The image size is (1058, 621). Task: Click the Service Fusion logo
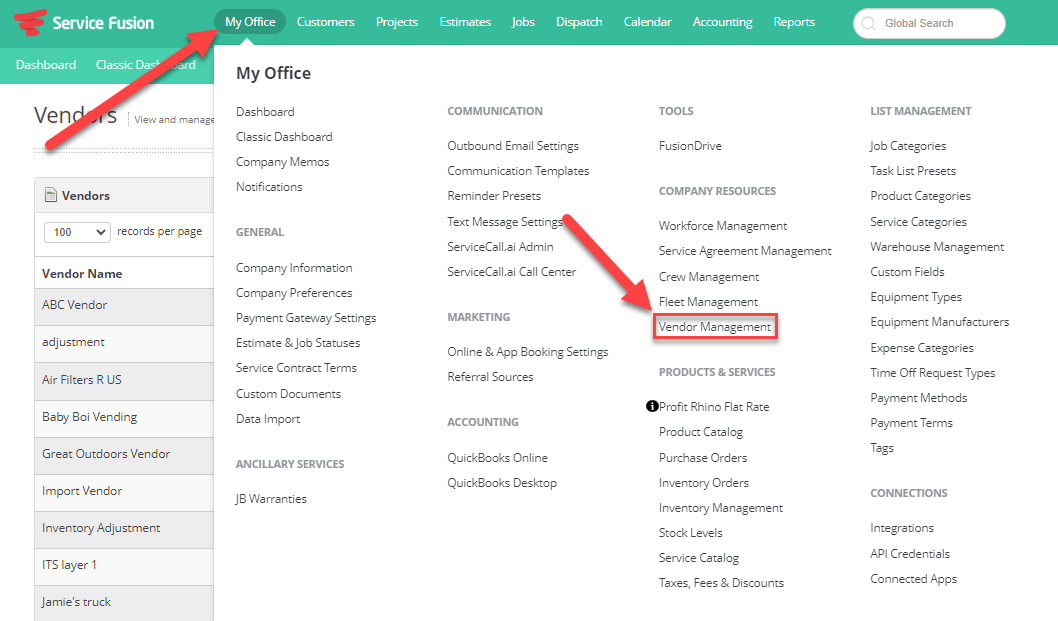click(x=84, y=22)
